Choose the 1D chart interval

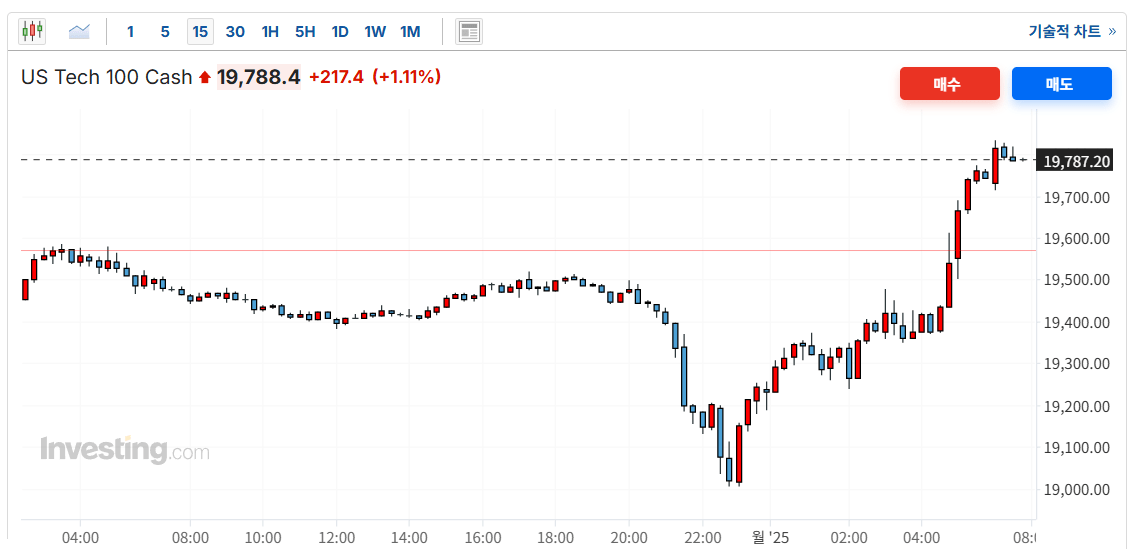pyautogui.click(x=340, y=31)
